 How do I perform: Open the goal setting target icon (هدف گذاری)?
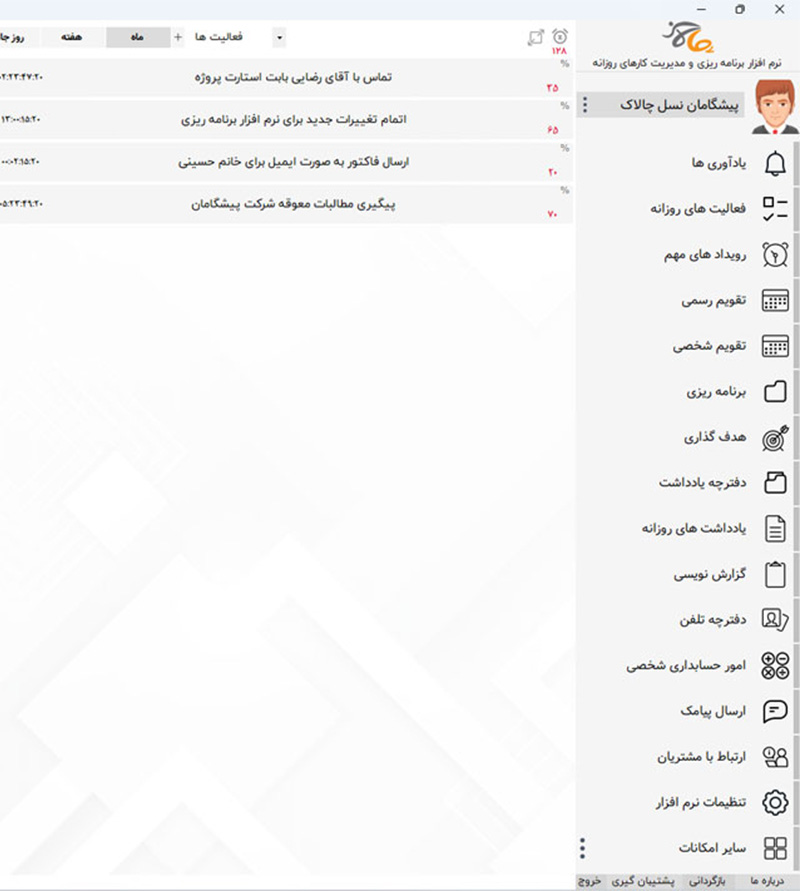[x=775, y=438]
